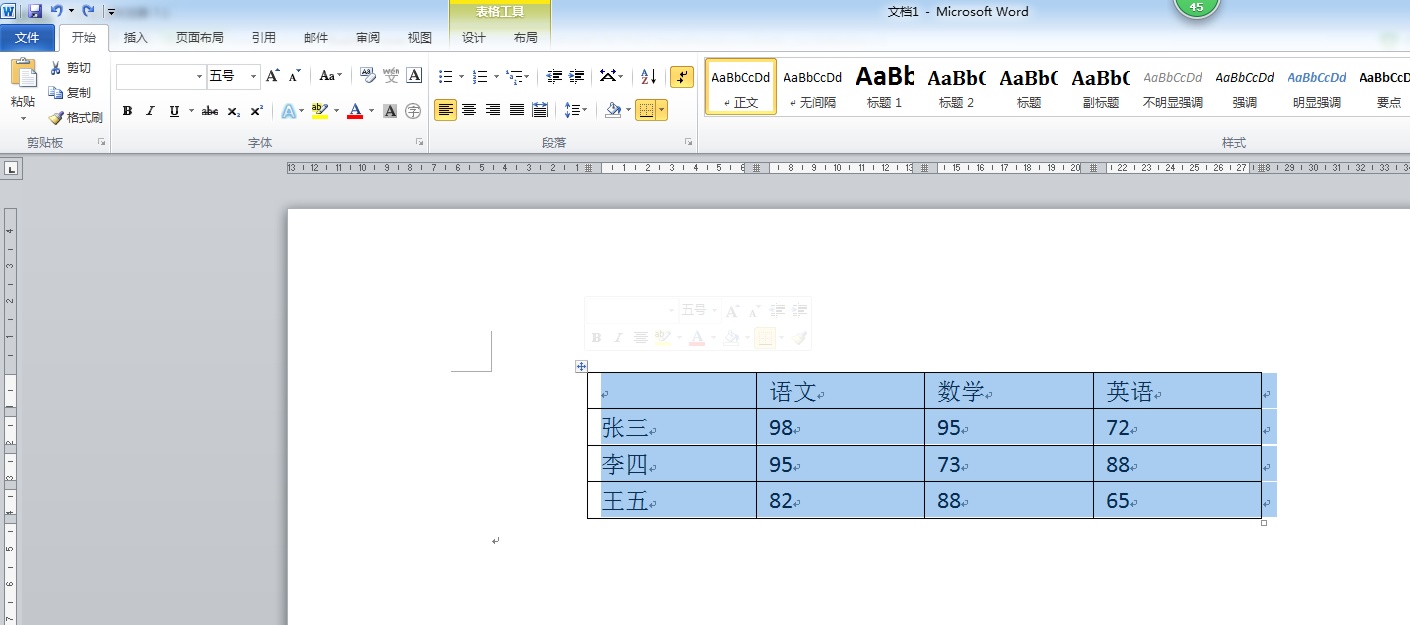Open the numbering list dropdown arrow
Screen dimensions: 1410x625
[x=496, y=77]
